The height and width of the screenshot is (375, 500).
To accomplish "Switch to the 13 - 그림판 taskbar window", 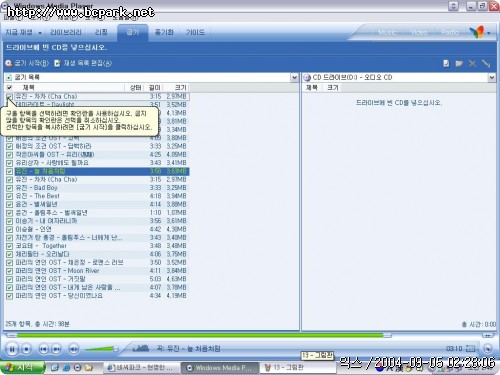I will click(298, 368).
